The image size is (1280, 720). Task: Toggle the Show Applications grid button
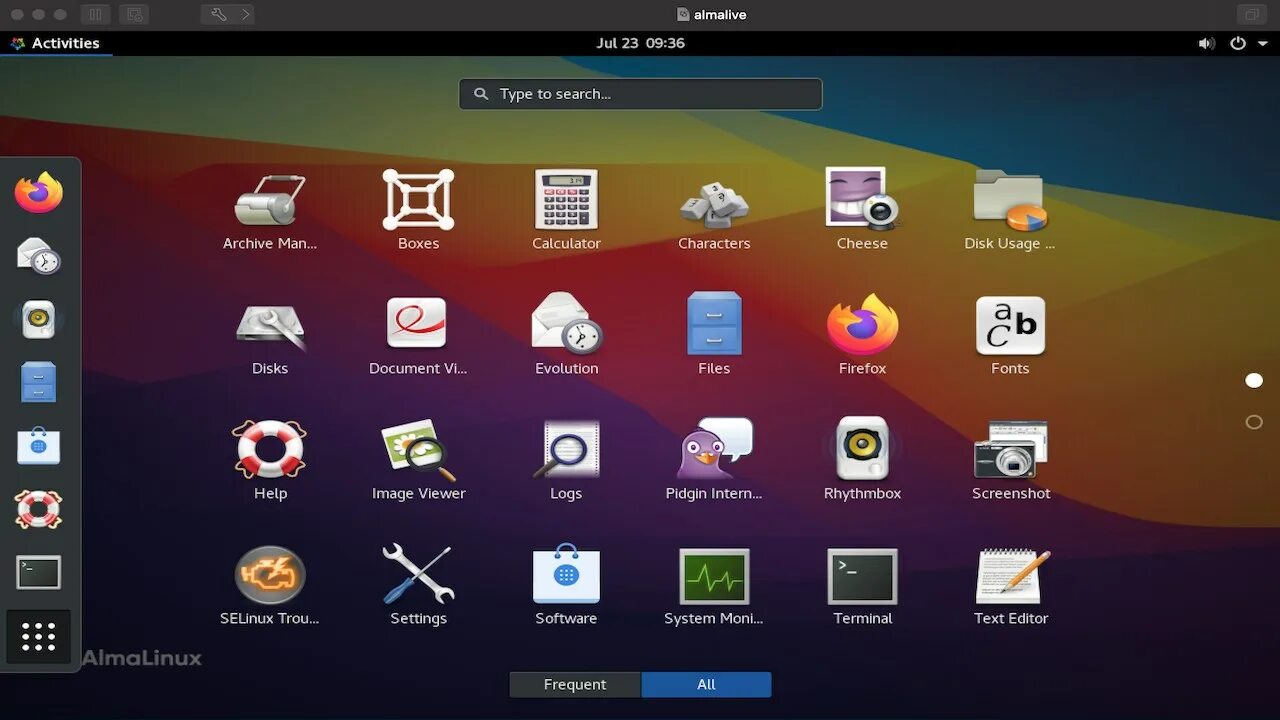39,637
